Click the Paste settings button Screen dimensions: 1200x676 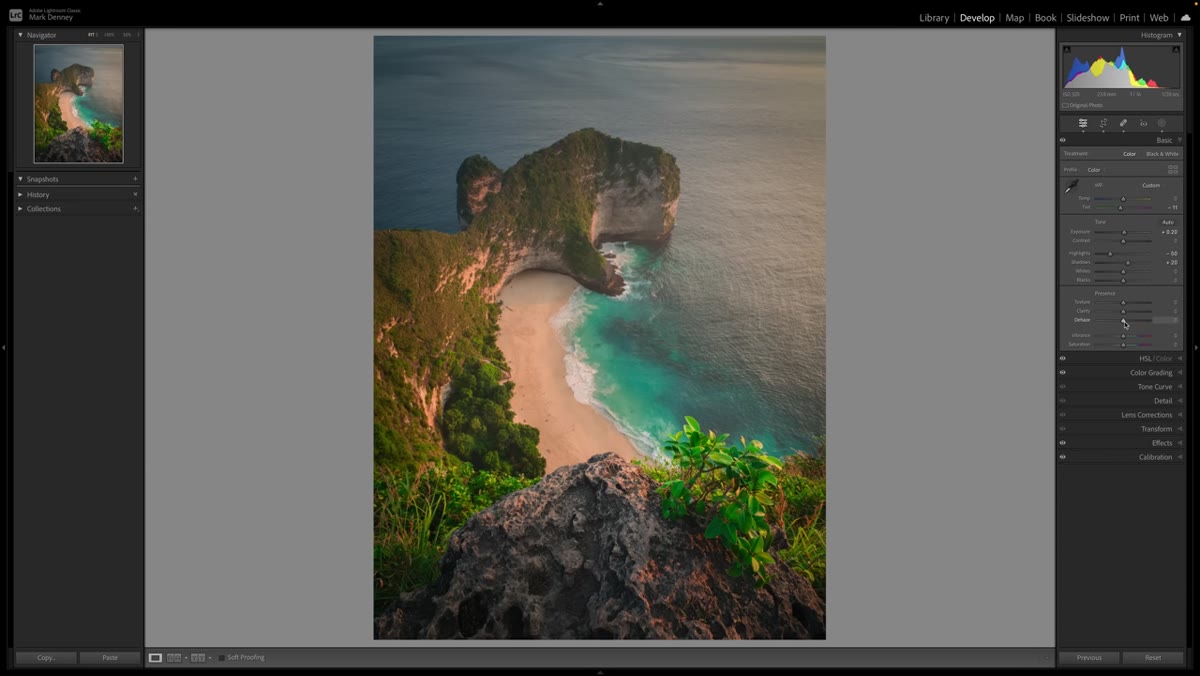pos(110,658)
